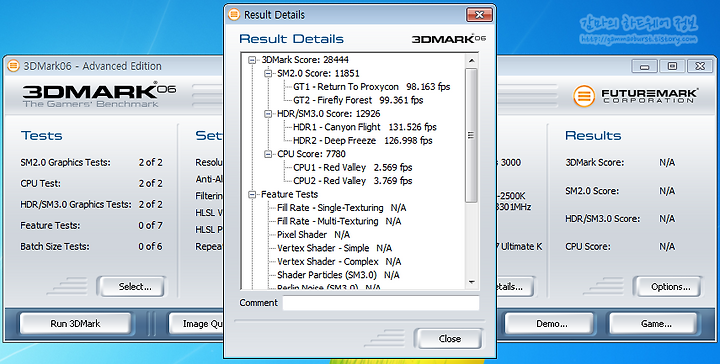Launch the Demo... button
The image size is (720, 364).
point(550,324)
